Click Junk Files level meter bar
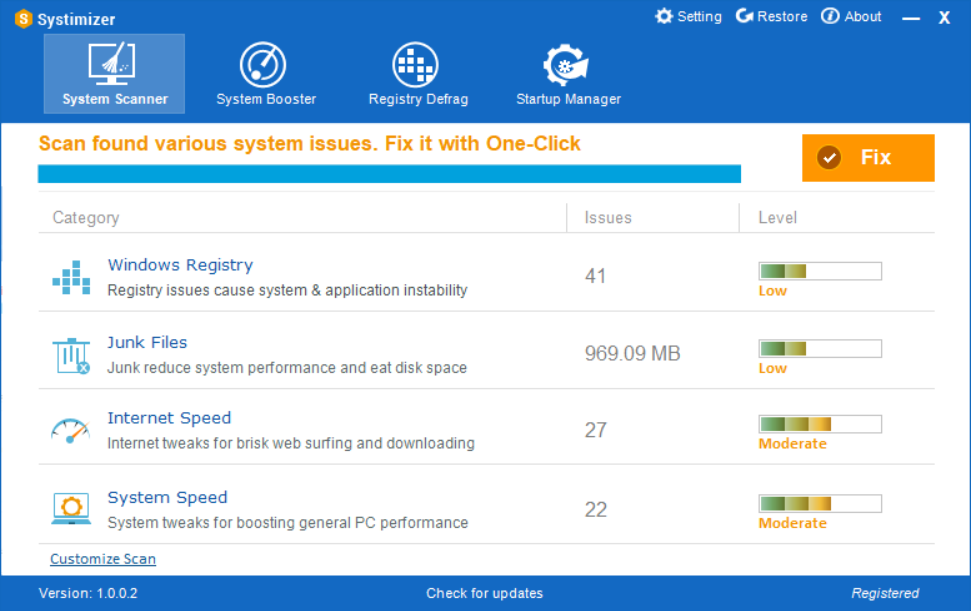971x611 pixels. [x=820, y=349]
